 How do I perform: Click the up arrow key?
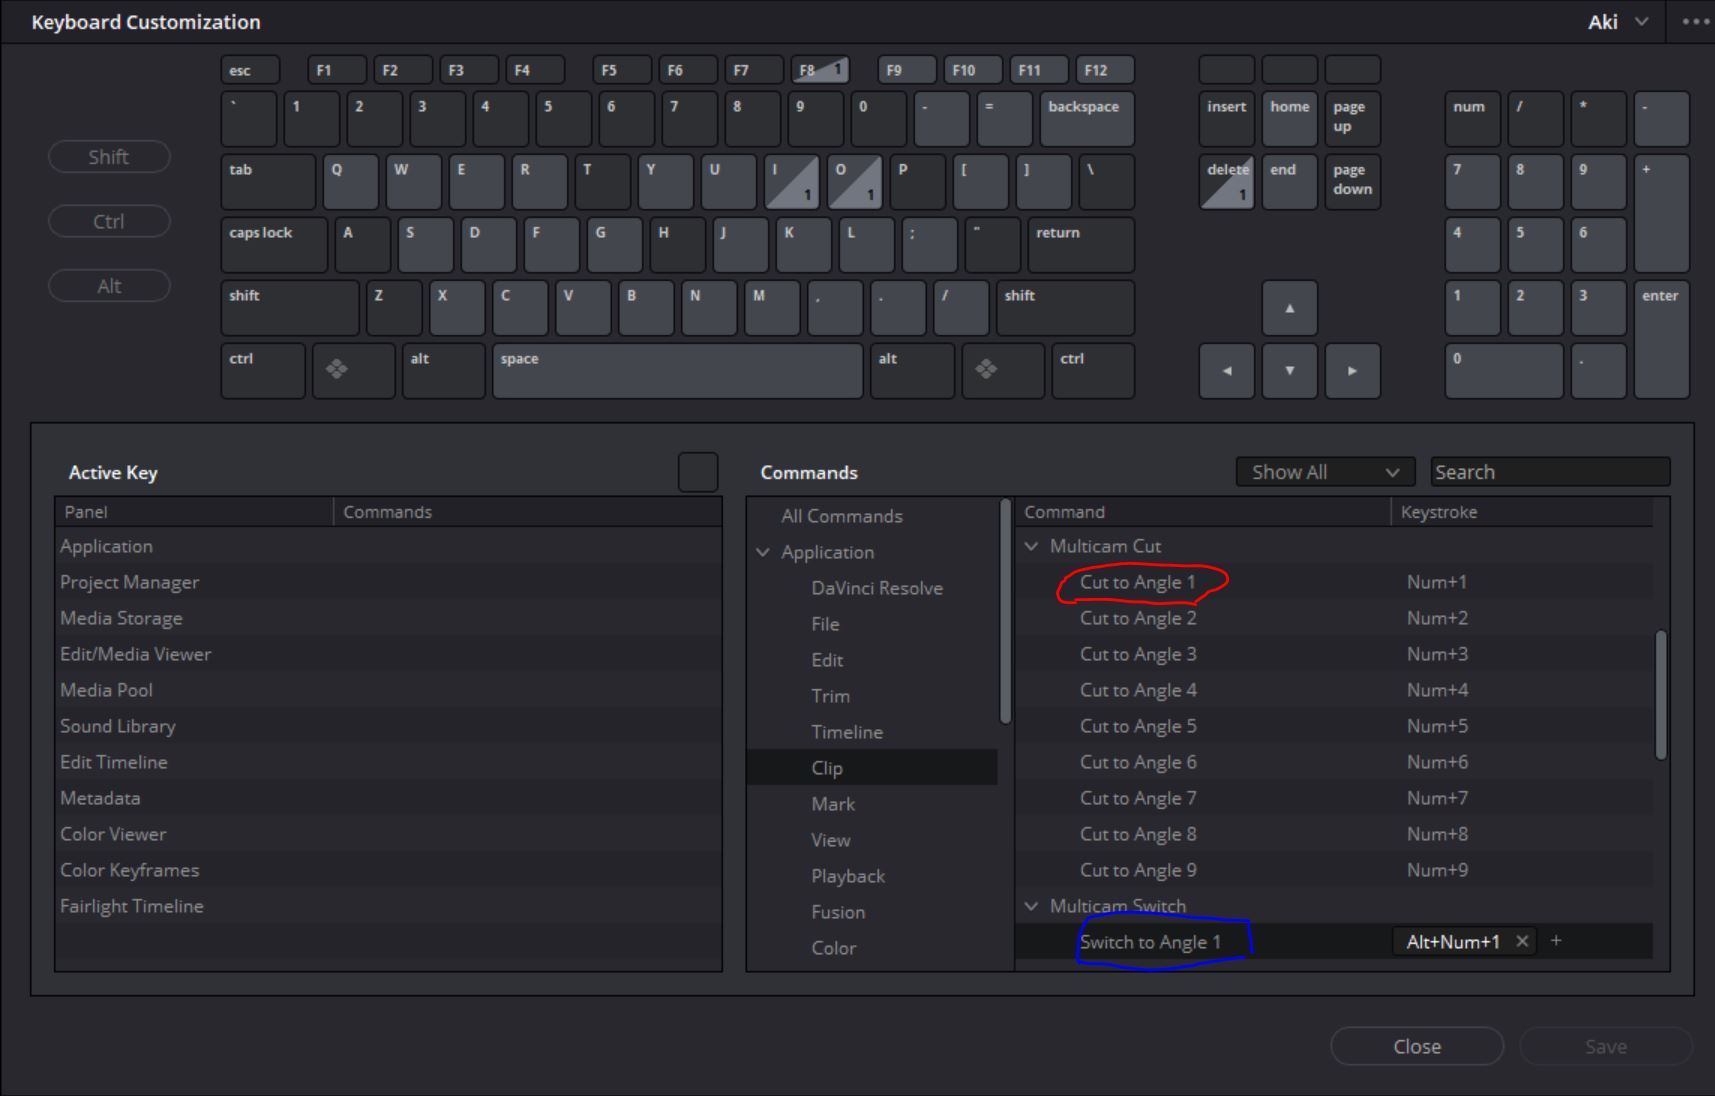1289,308
